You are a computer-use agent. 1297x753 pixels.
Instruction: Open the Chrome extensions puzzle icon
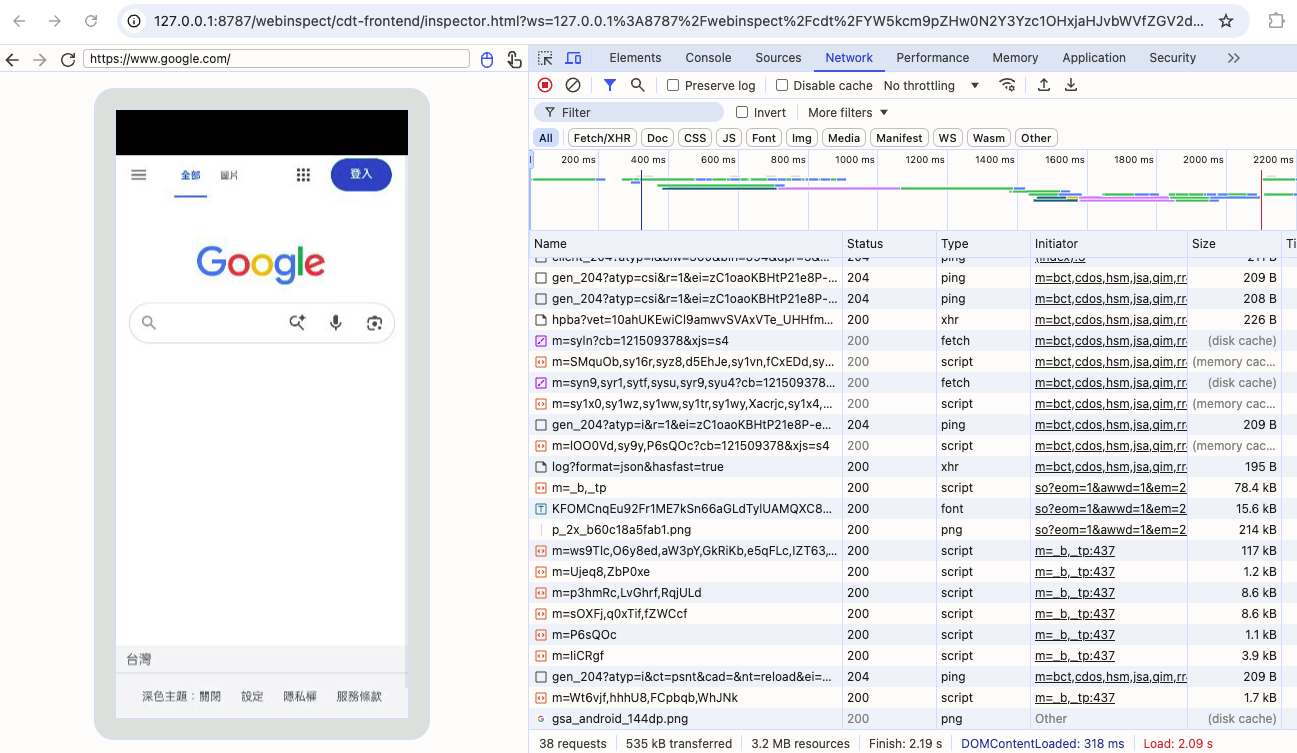point(1276,21)
